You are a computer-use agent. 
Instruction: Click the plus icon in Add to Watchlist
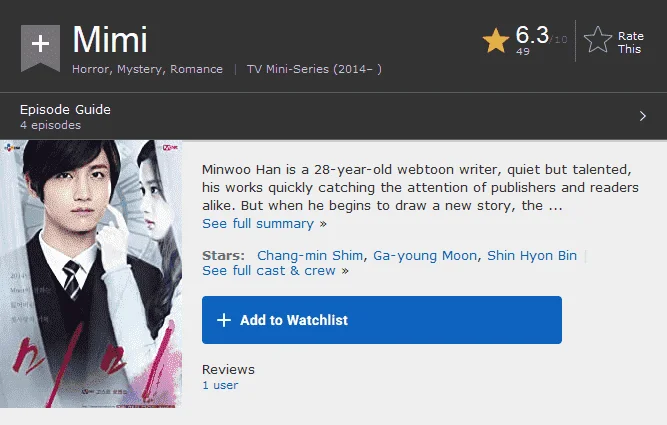224,320
